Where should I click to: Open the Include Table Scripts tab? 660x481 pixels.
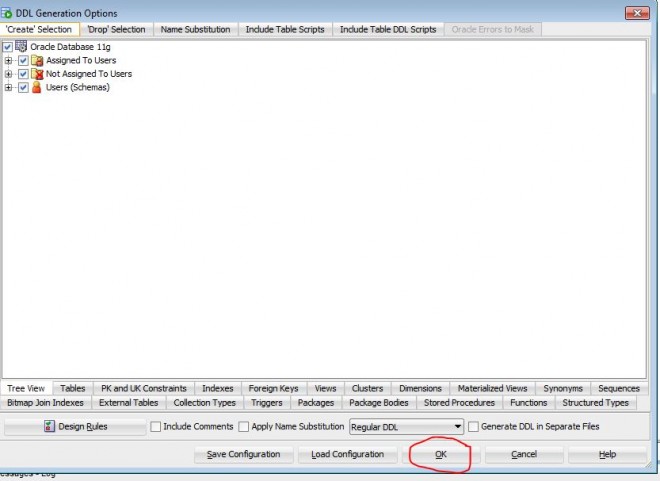[x=285, y=29]
